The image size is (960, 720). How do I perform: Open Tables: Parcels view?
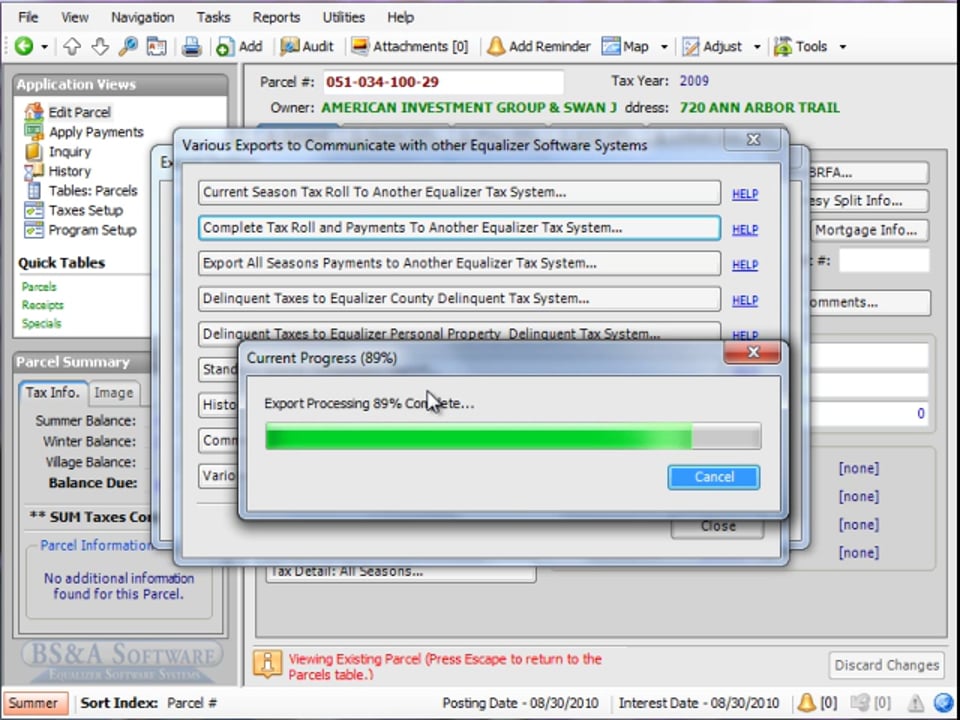pos(81,190)
